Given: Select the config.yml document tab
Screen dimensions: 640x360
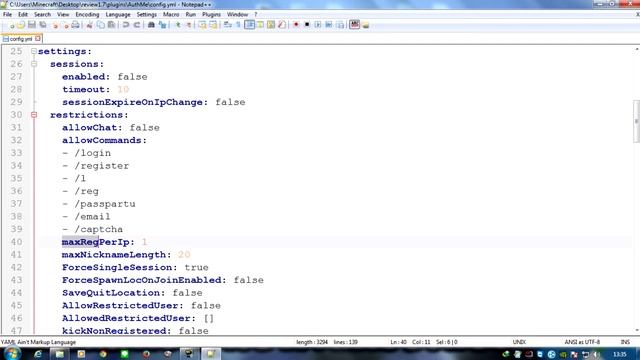Looking at the screenshot, I should click(x=20, y=39).
